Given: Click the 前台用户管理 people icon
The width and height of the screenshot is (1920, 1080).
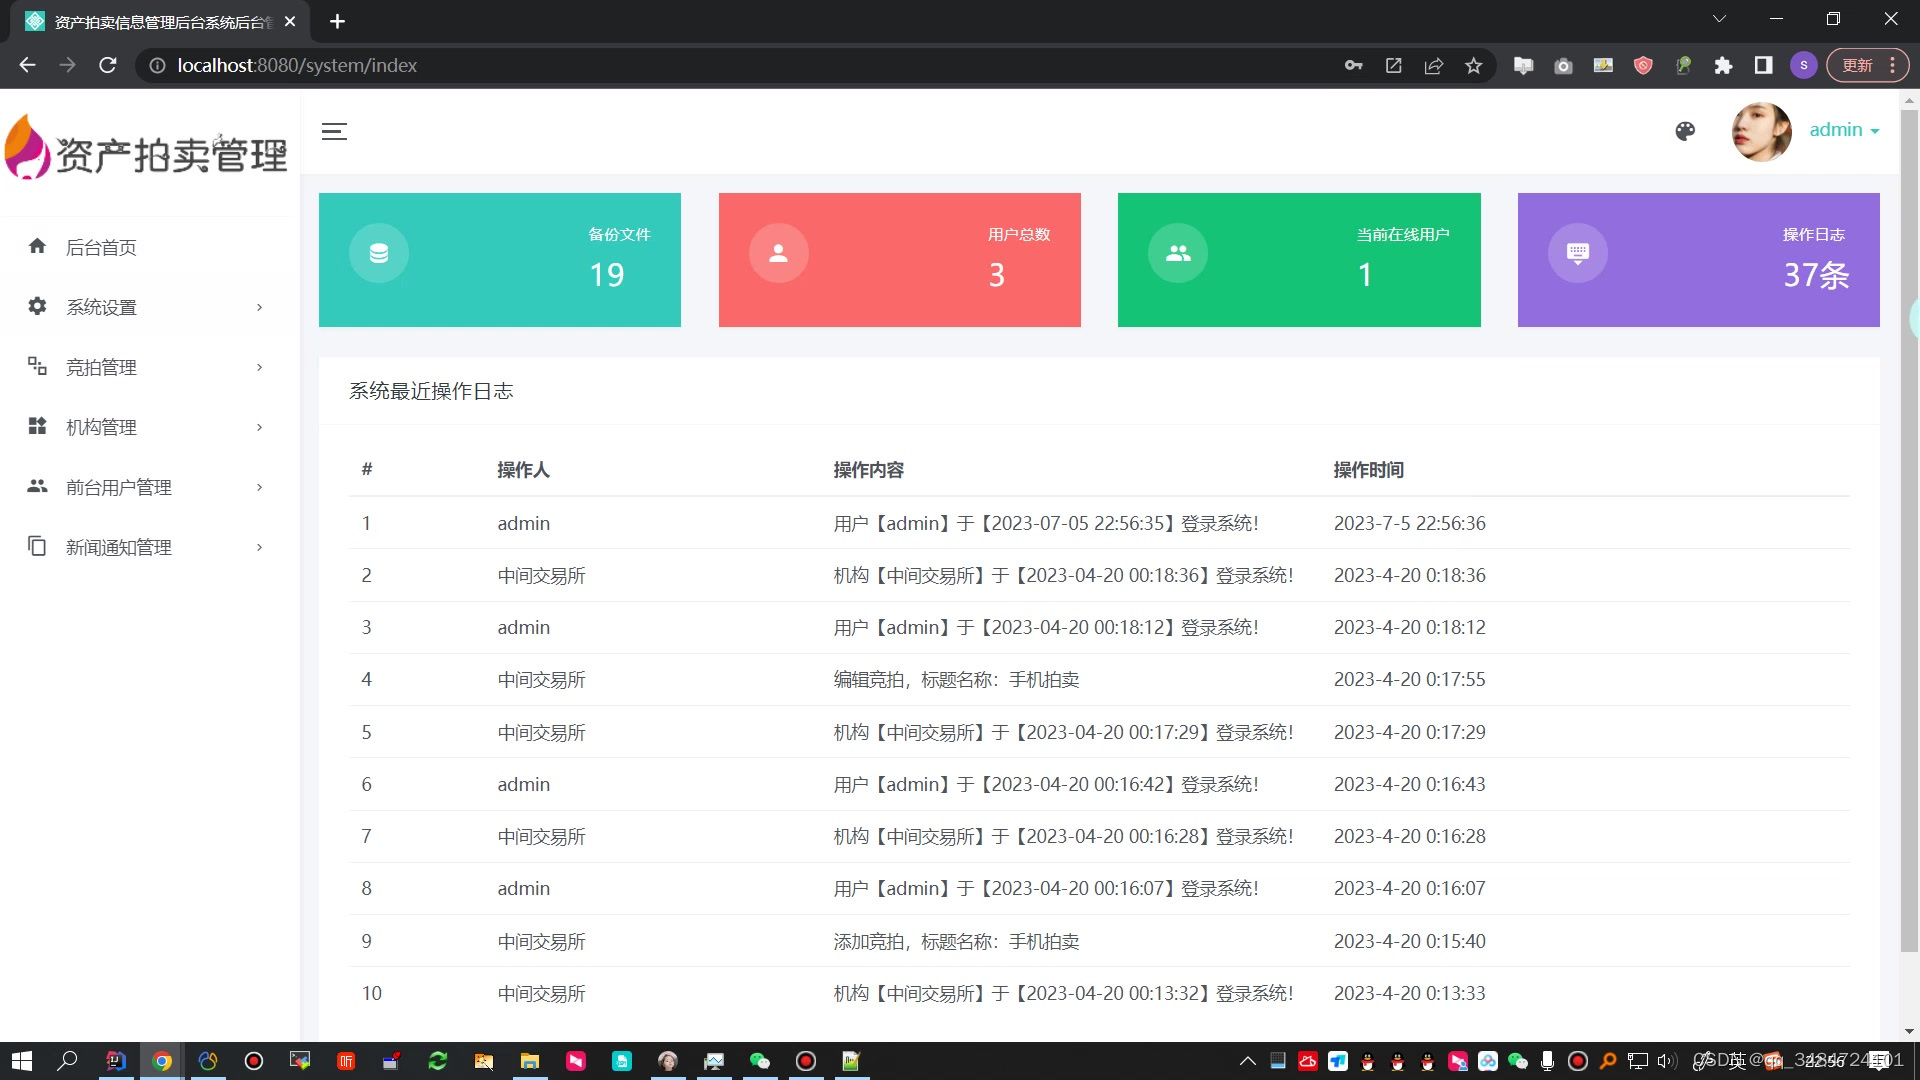Looking at the screenshot, I should click(x=37, y=486).
